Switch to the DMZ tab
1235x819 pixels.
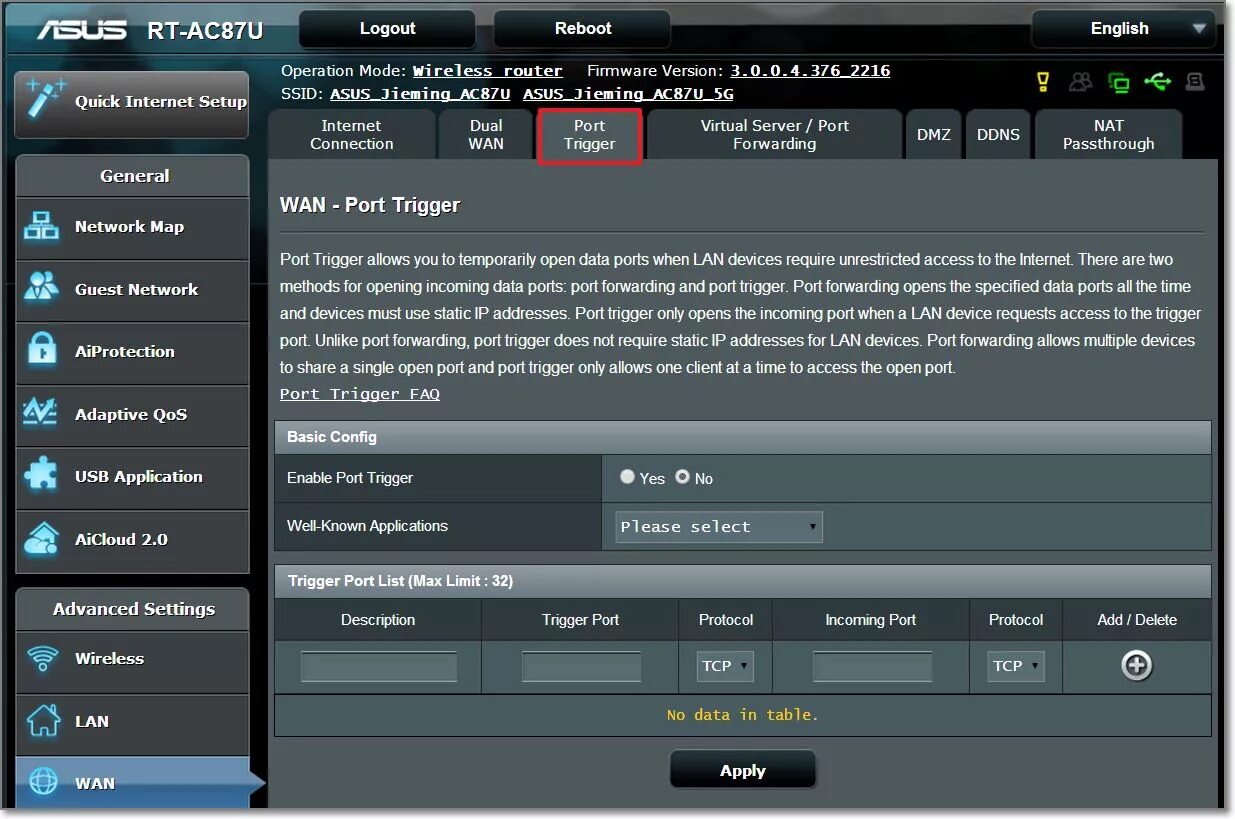[934, 135]
